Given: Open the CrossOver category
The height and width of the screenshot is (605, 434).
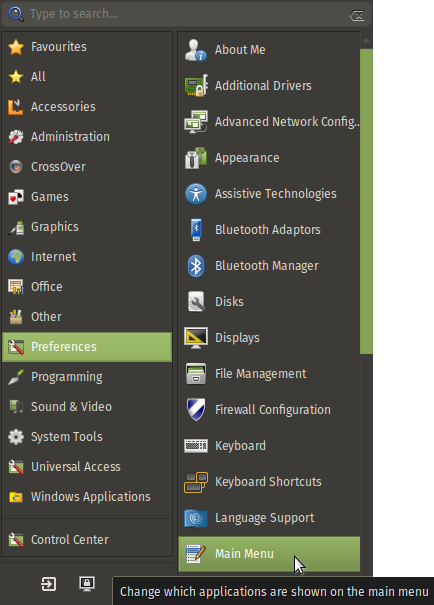Looking at the screenshot, I should tap(87, 167).
